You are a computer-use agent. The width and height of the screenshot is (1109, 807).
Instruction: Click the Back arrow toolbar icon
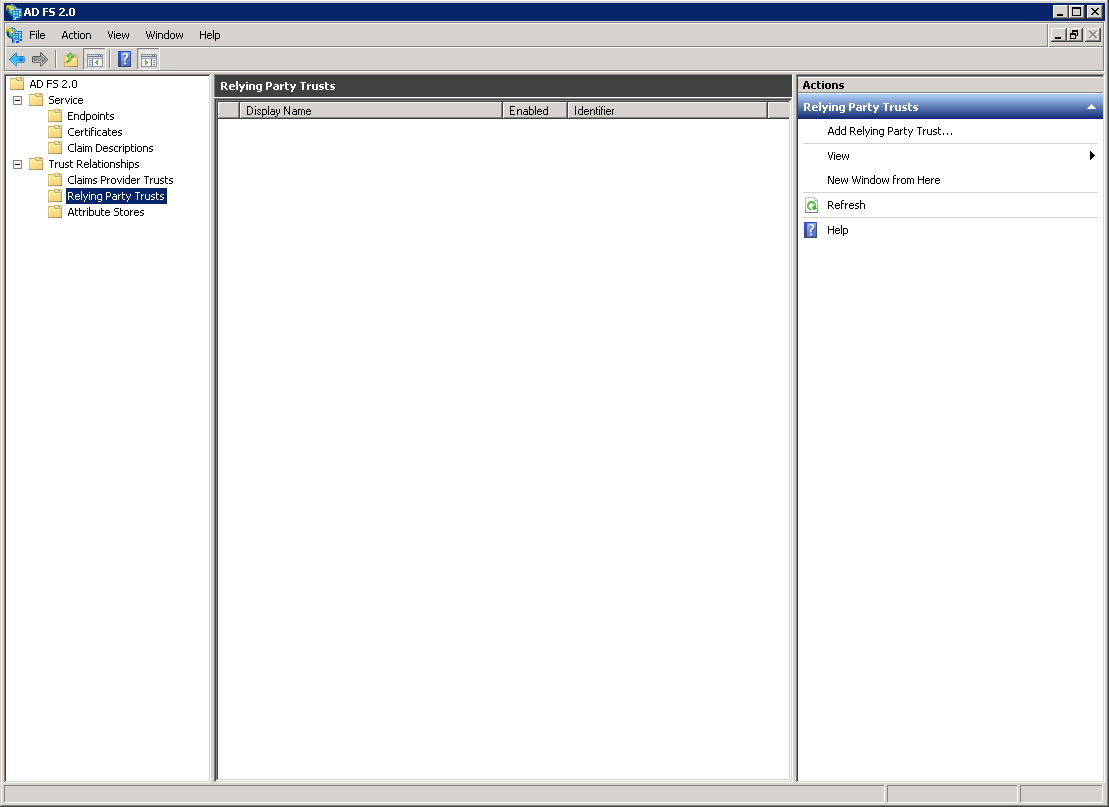tap(17, 60)
